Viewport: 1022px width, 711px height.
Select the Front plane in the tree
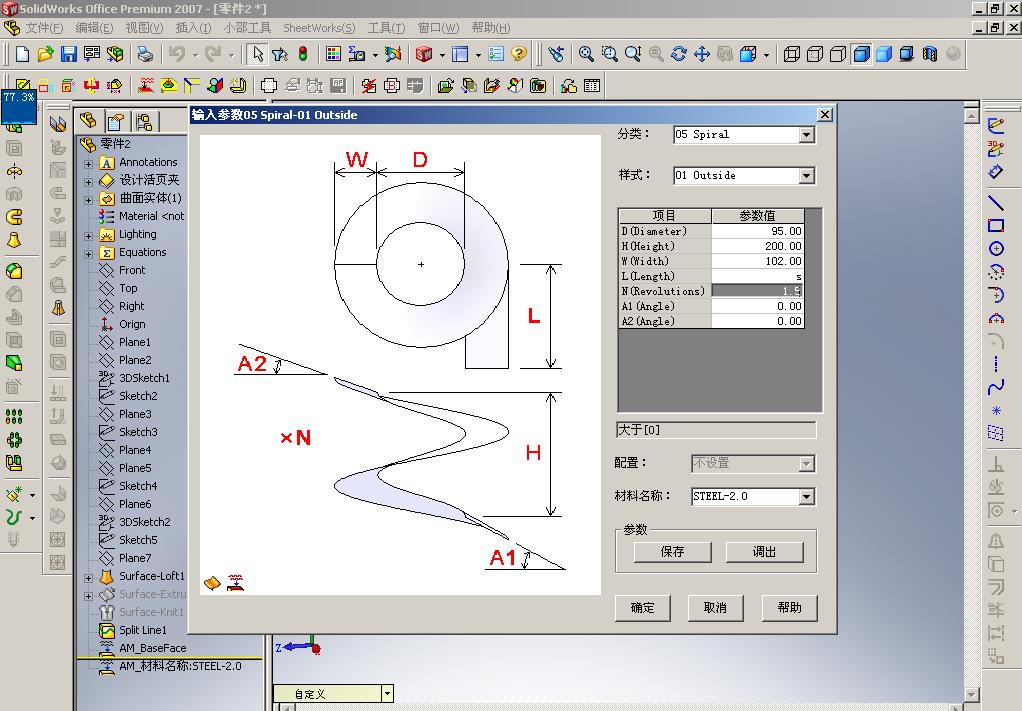[132, 270]
